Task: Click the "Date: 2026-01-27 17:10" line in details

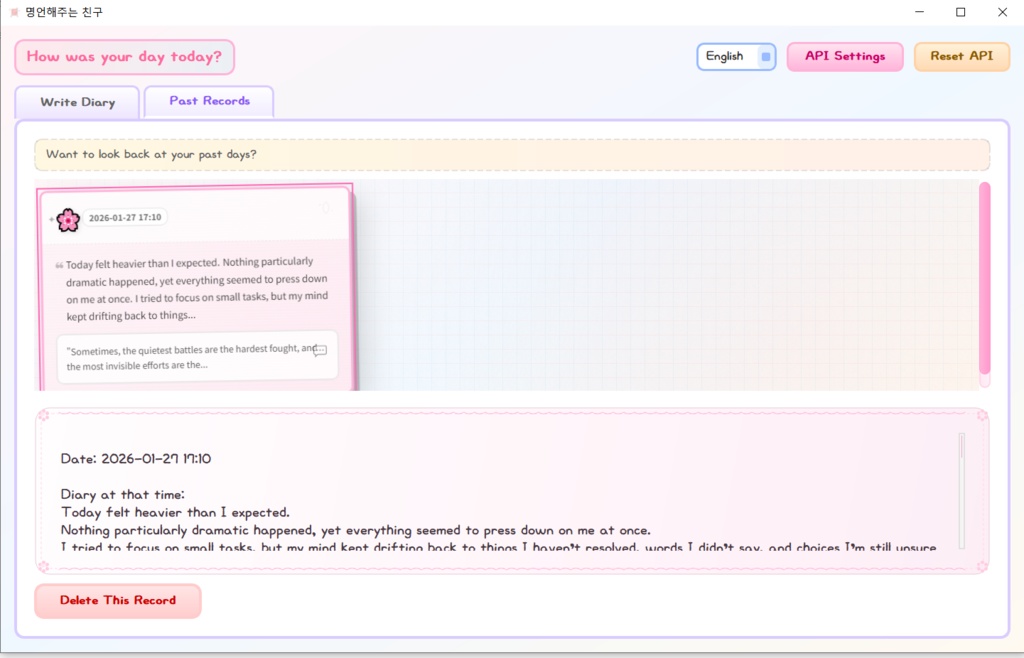Action: coord(136,459)
